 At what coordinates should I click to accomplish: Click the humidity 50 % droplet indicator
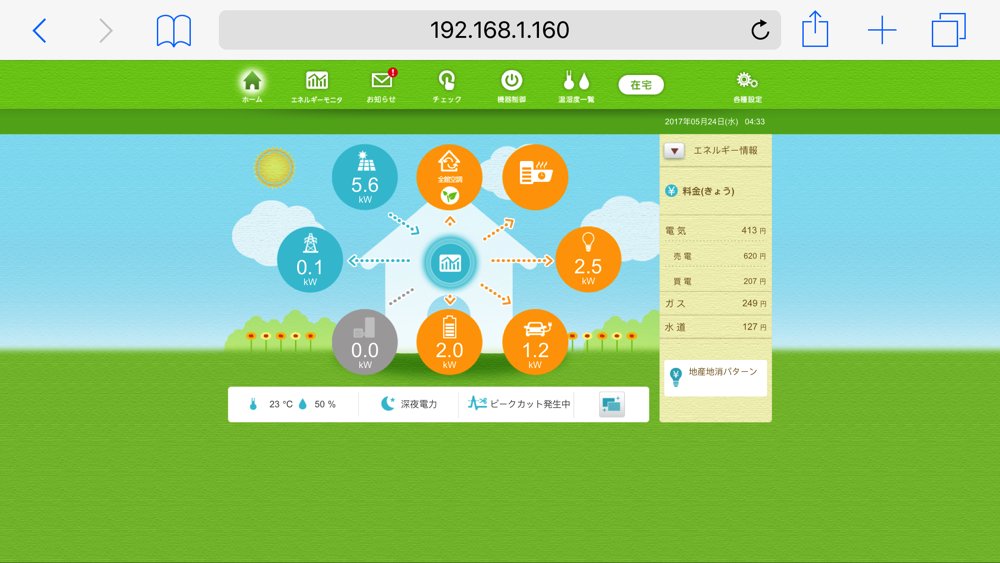317,404
